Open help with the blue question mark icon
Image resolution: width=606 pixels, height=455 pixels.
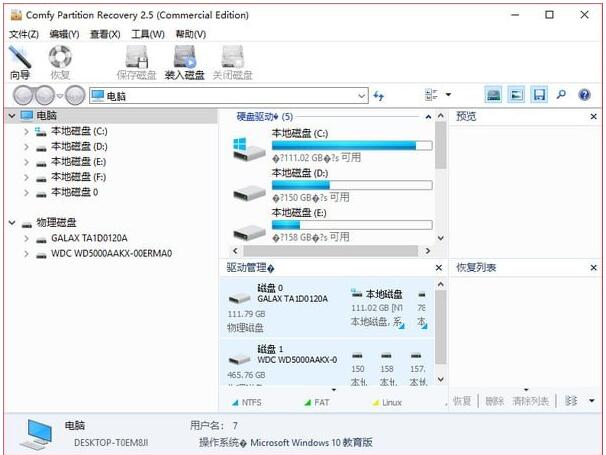[x=584, y=95]
